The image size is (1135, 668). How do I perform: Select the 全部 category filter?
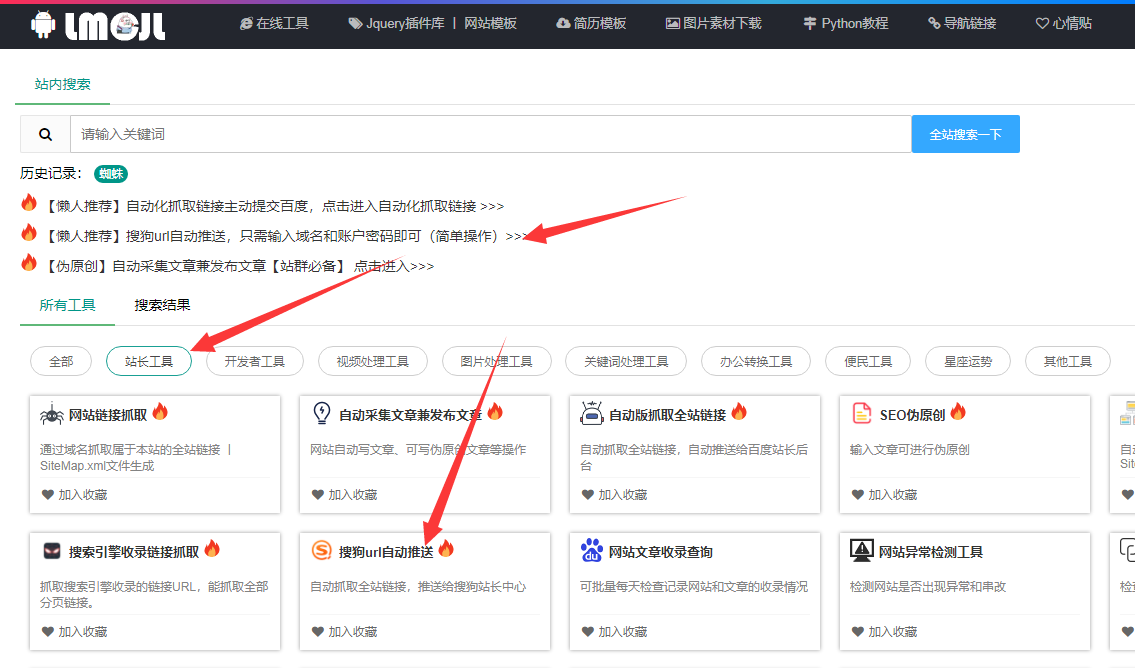click(61, 361)
